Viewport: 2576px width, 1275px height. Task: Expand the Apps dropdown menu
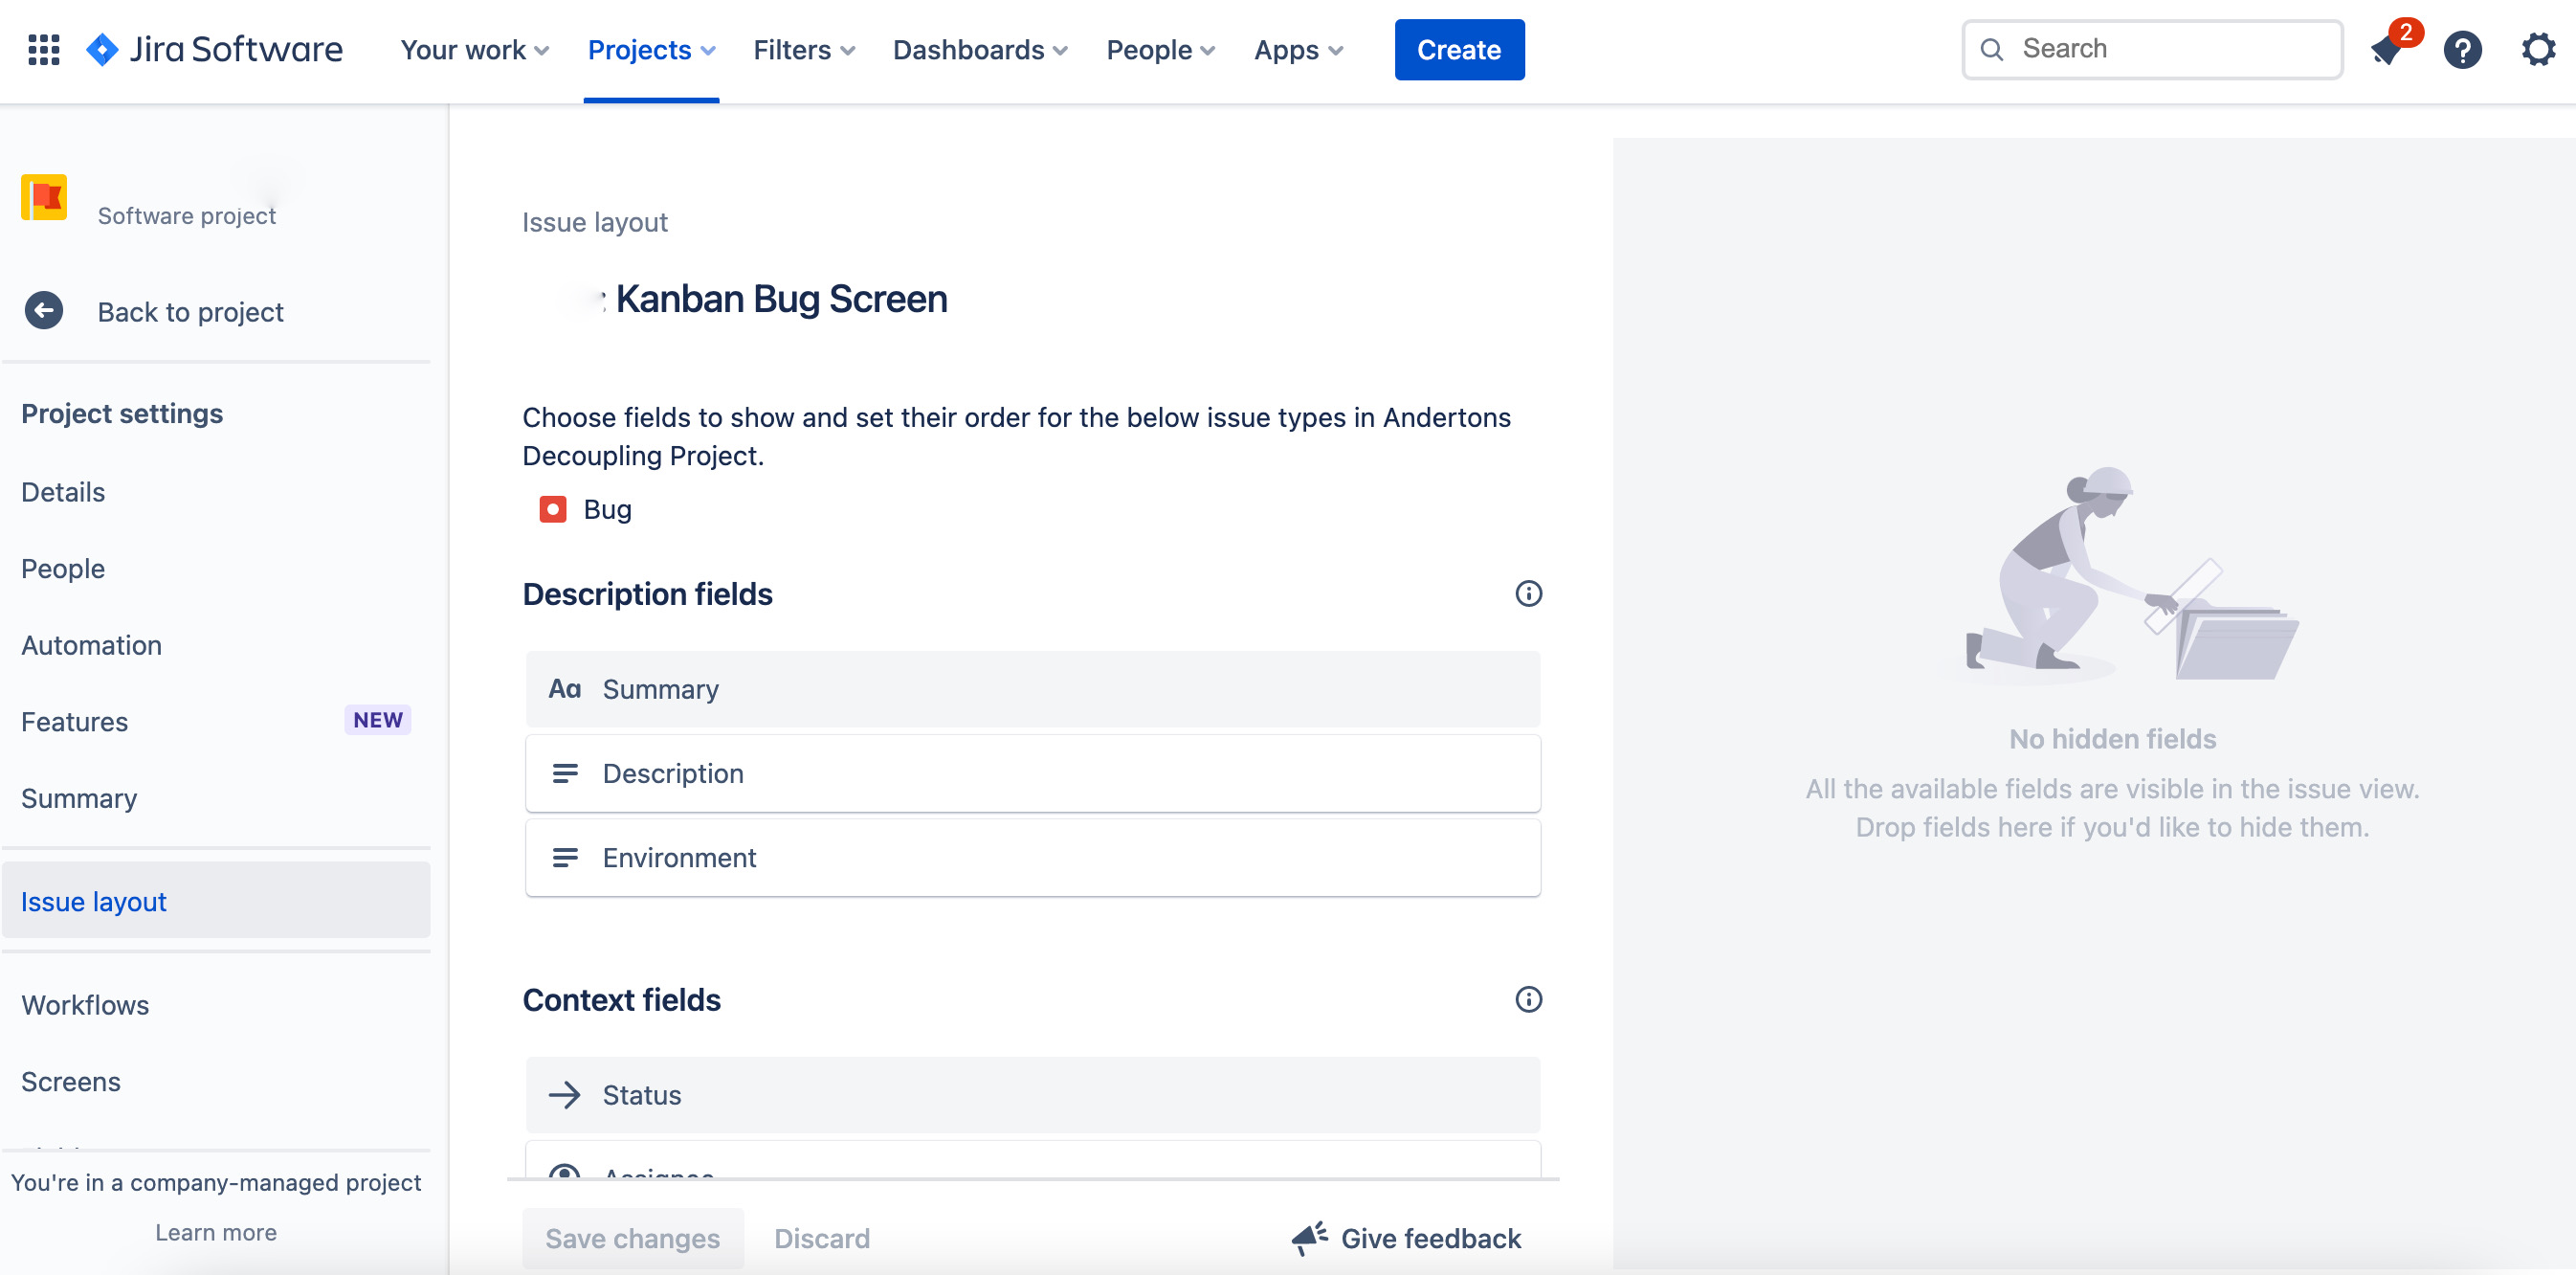pos(1298,50)
